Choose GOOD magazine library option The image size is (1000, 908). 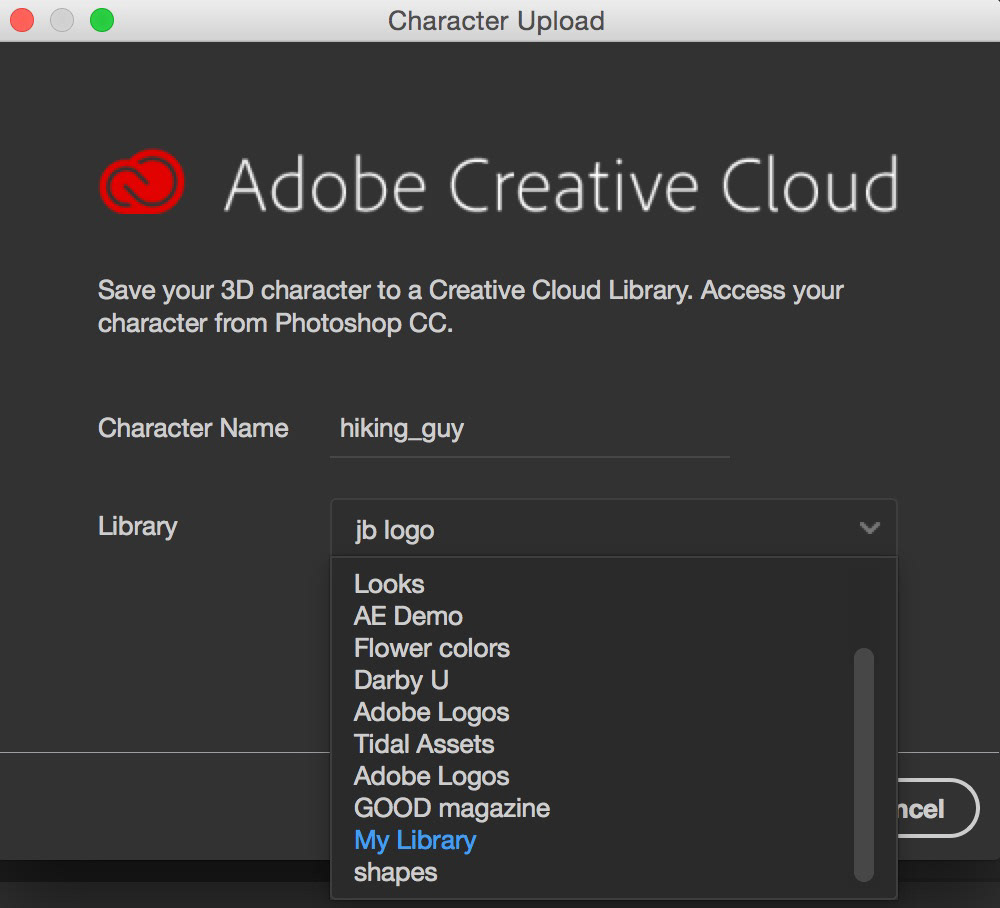[452, 809]
